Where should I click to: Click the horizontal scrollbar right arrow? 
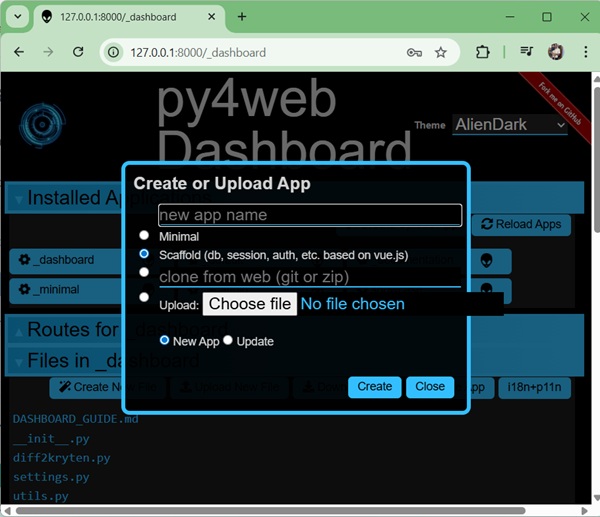click(584, 511)
